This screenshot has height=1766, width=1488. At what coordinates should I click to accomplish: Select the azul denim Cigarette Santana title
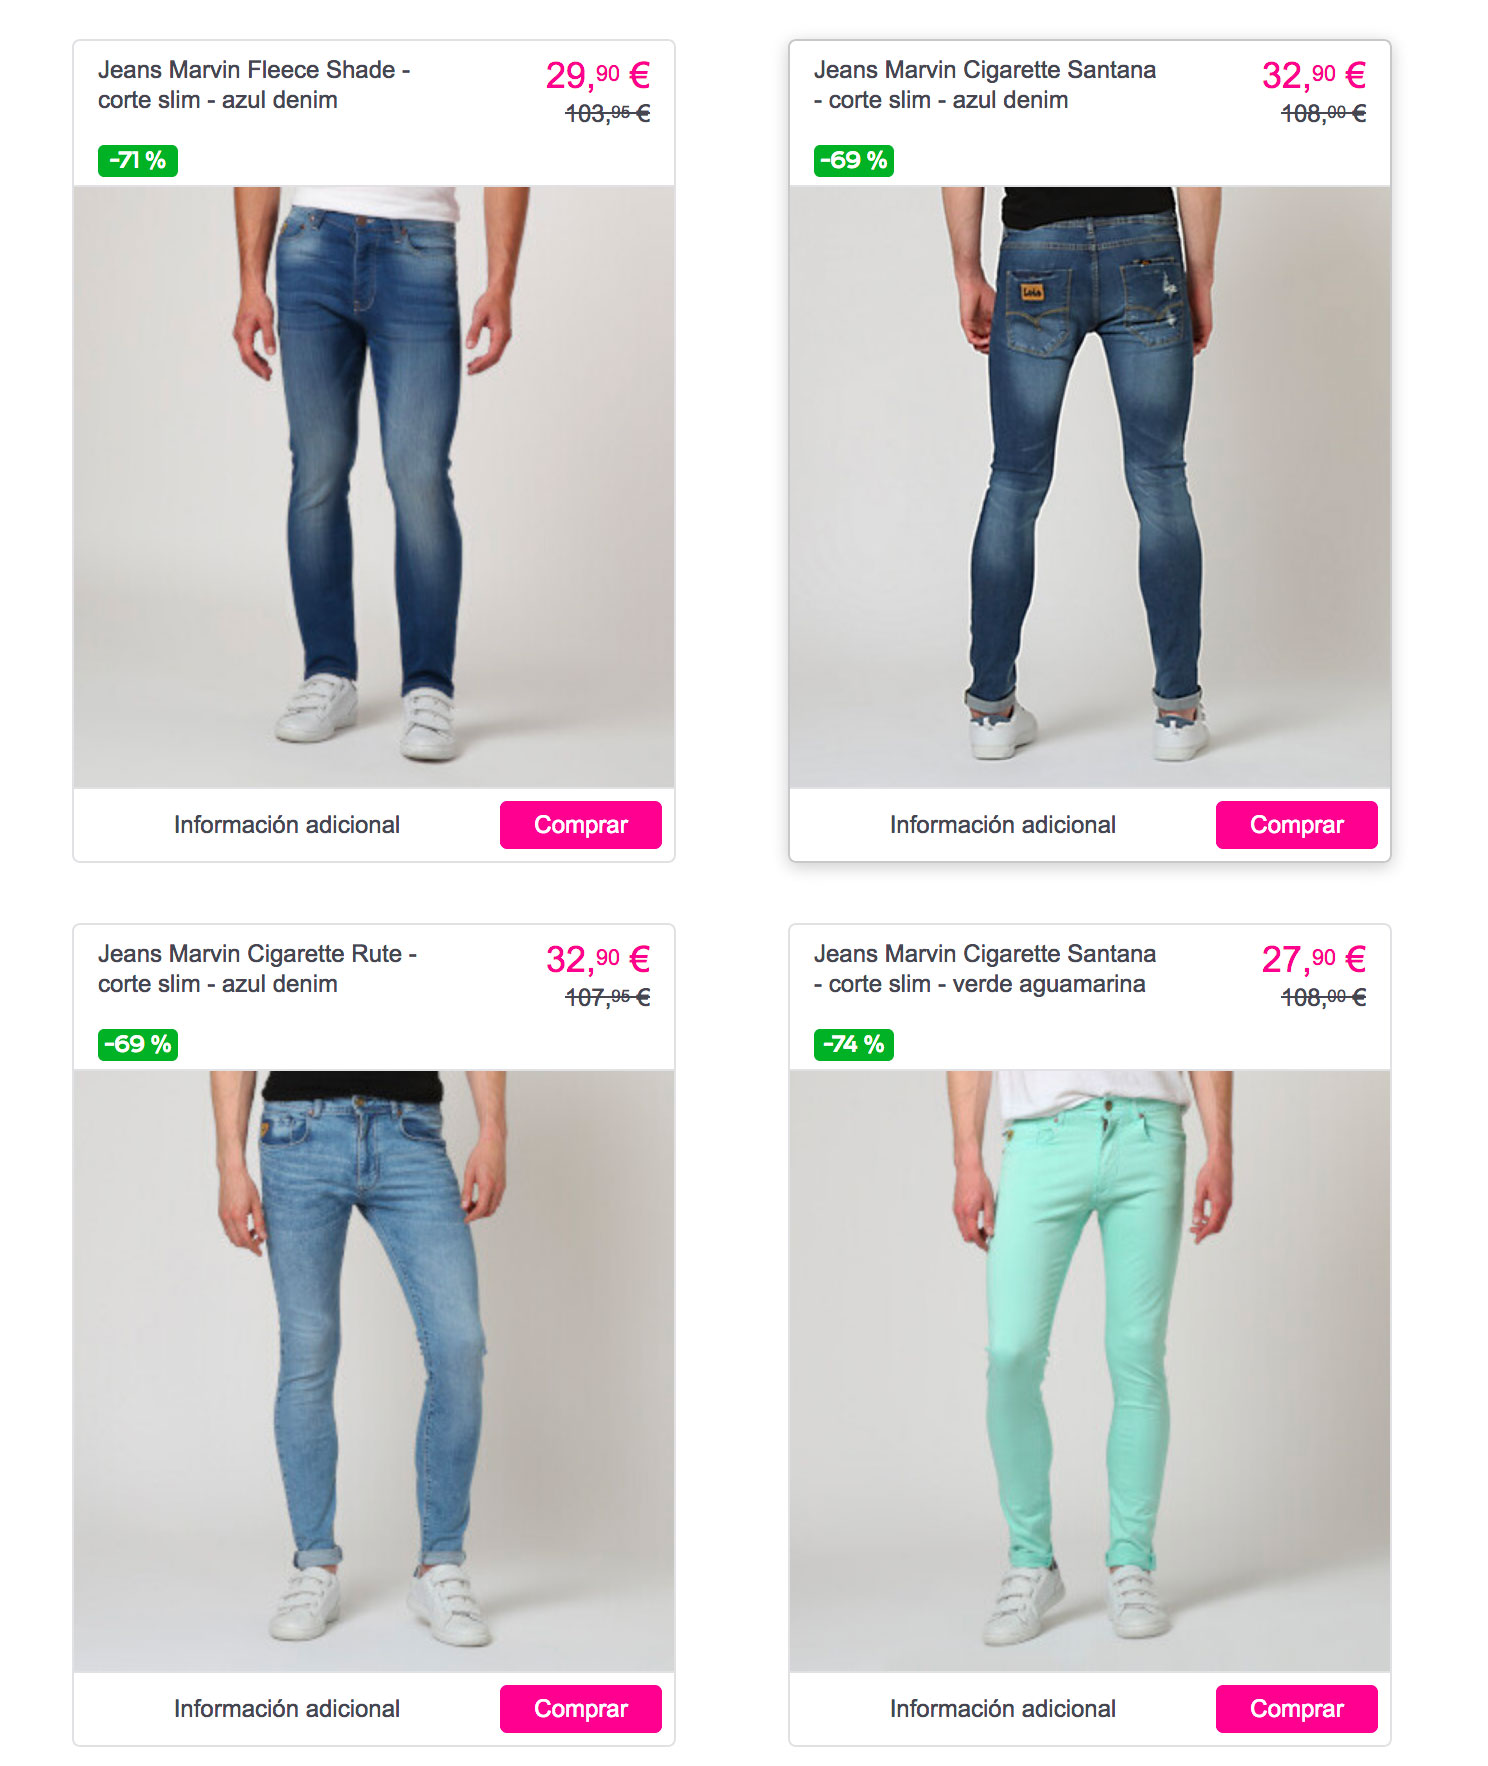(985, 85)
